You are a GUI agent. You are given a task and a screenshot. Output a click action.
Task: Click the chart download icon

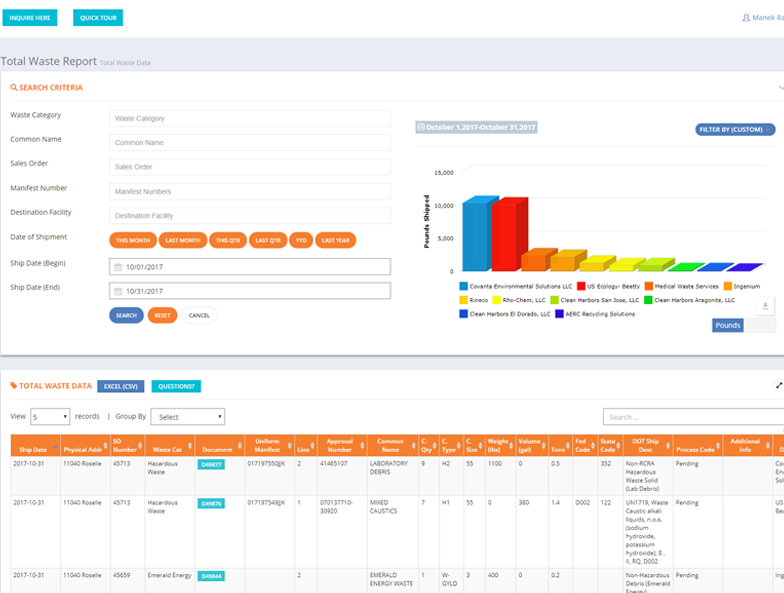click(765, 306)
